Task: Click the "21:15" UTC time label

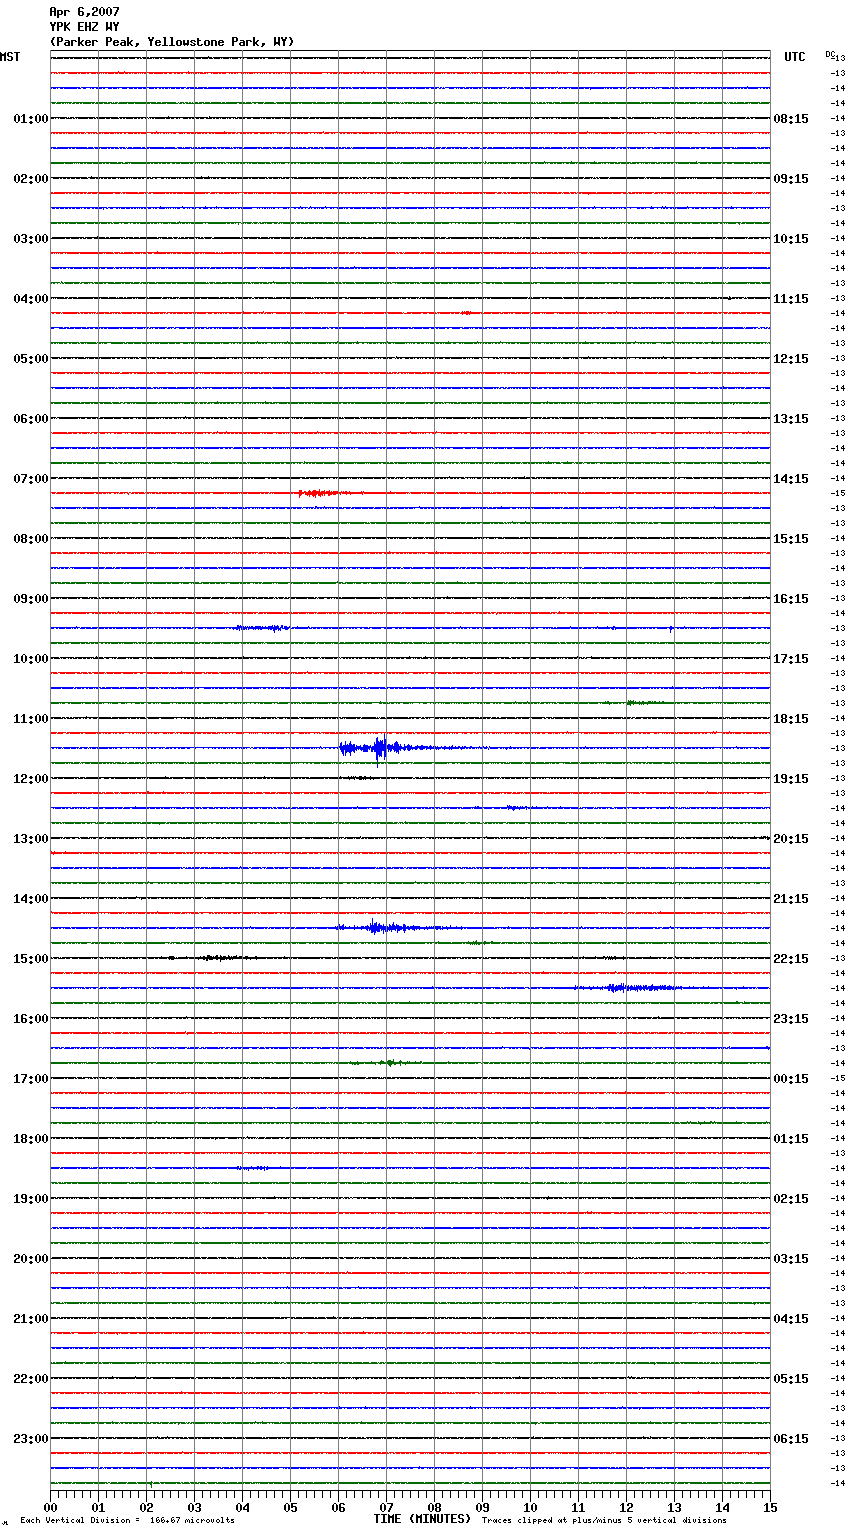Action: click(x=791, y=899)
